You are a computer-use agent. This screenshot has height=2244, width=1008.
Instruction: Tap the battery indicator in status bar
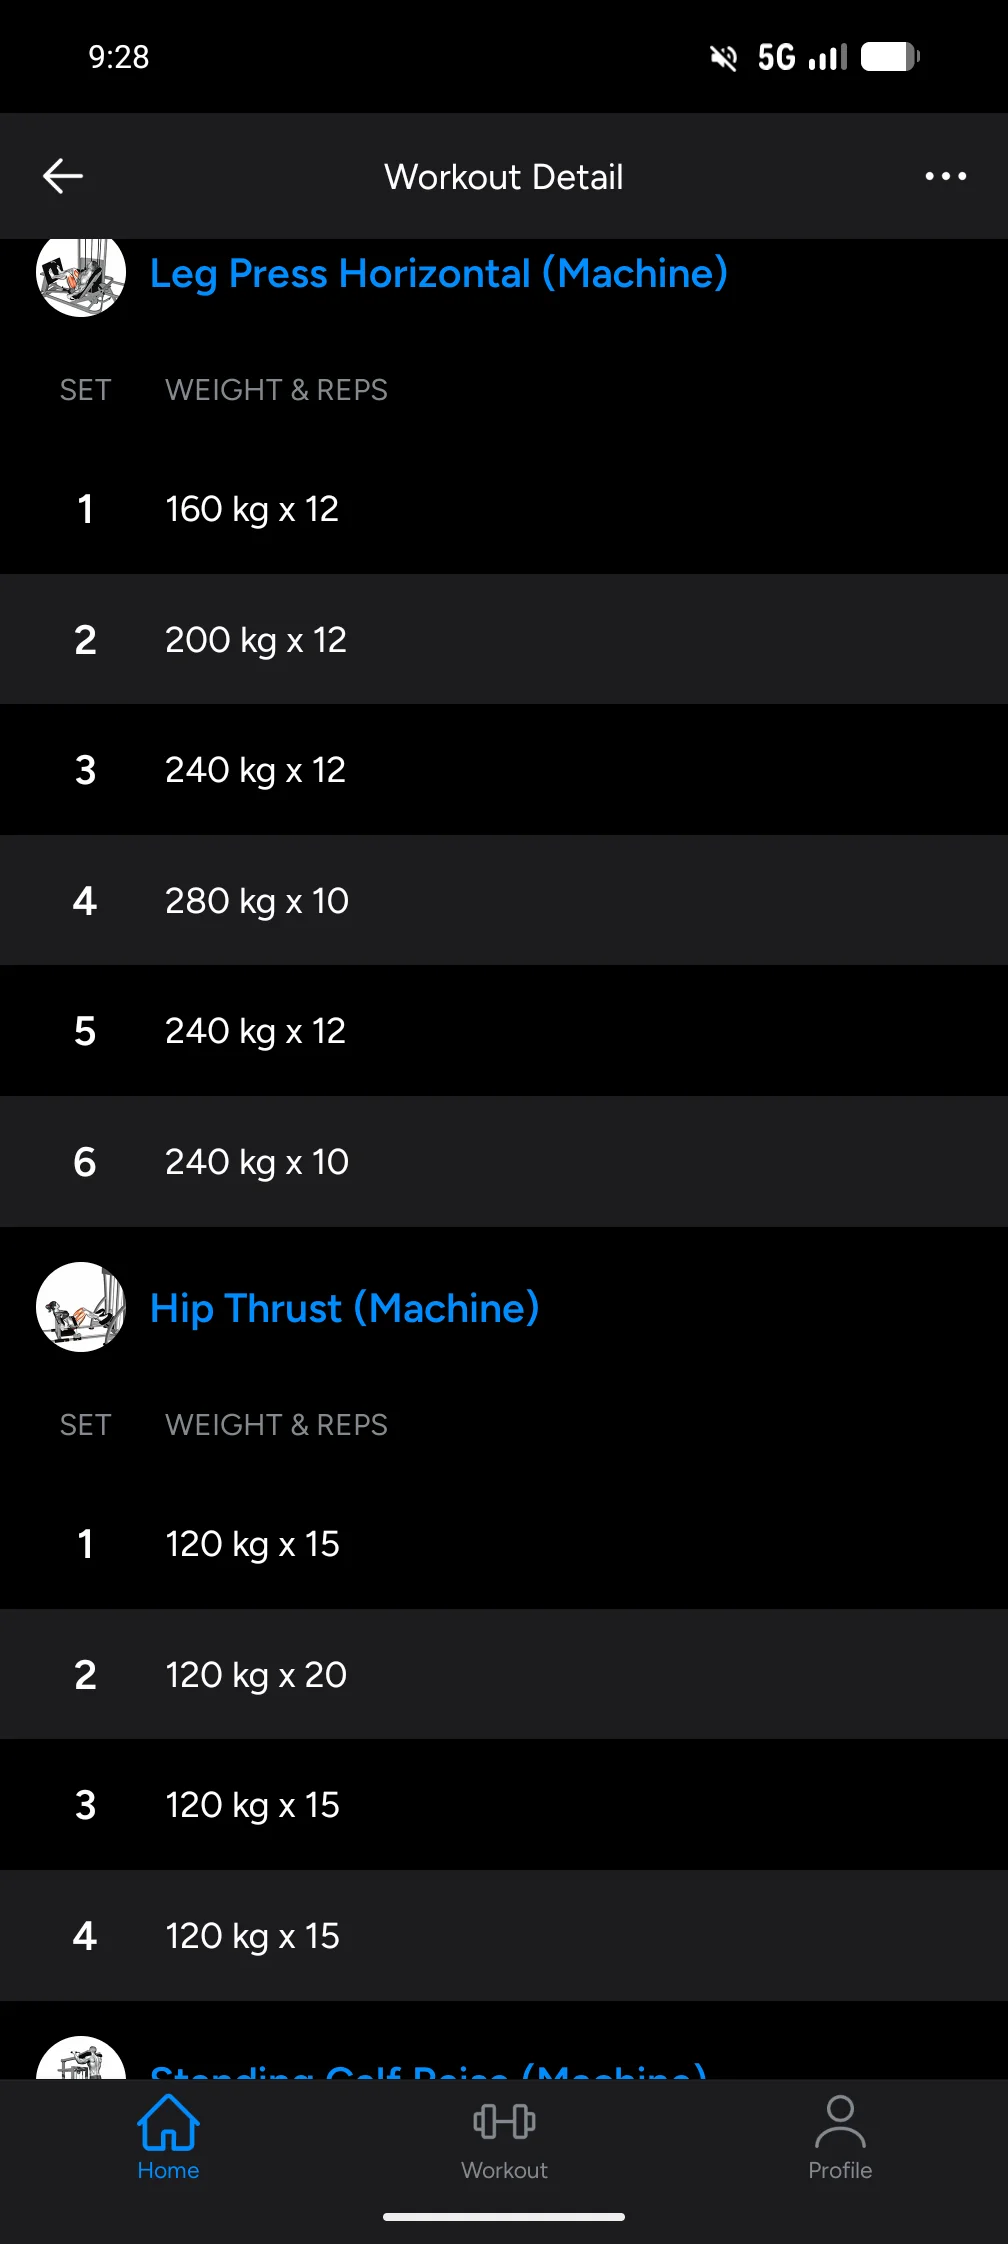click(890, 57)
